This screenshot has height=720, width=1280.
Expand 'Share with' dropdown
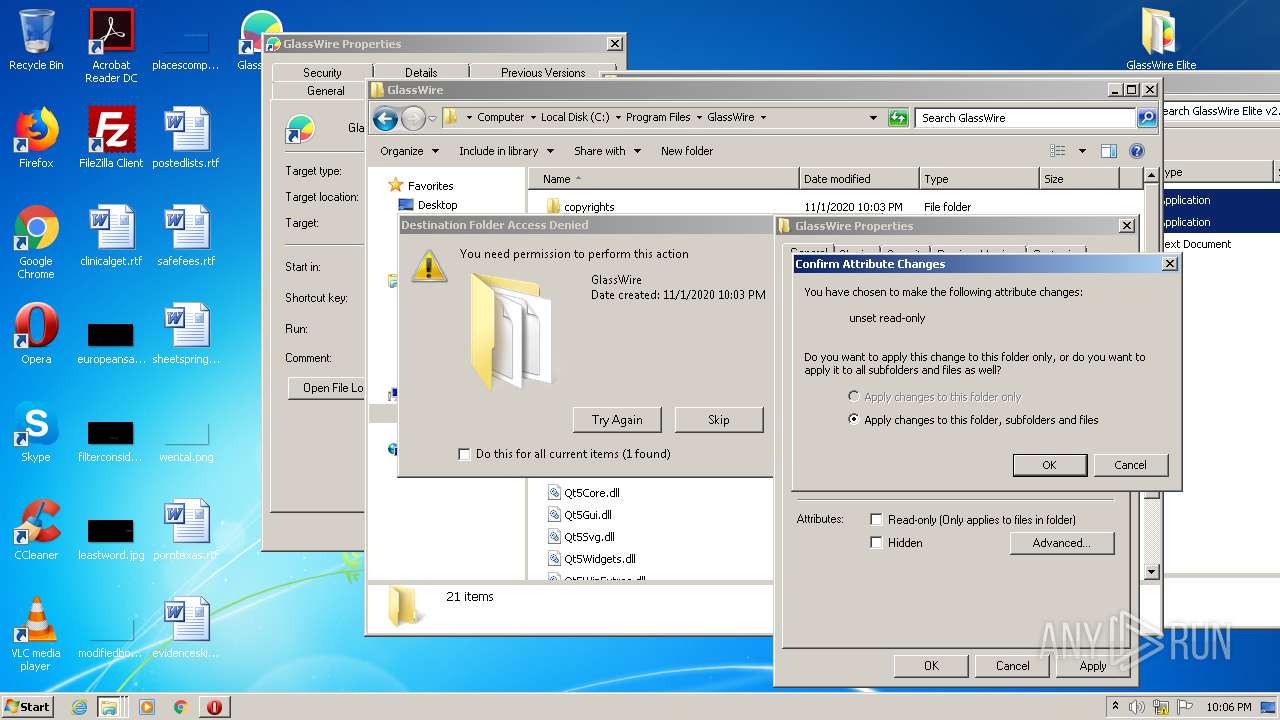607,151
